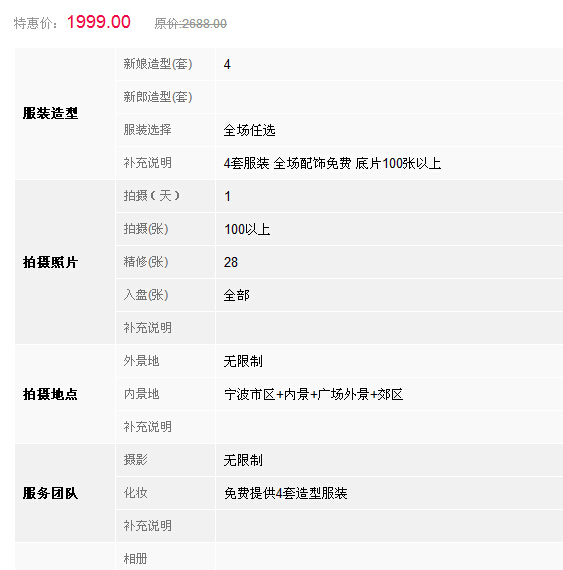Viewport: 563px width, 570px height.
Task: Click the 入盘(张) value 全部
Action: point(237,295)
